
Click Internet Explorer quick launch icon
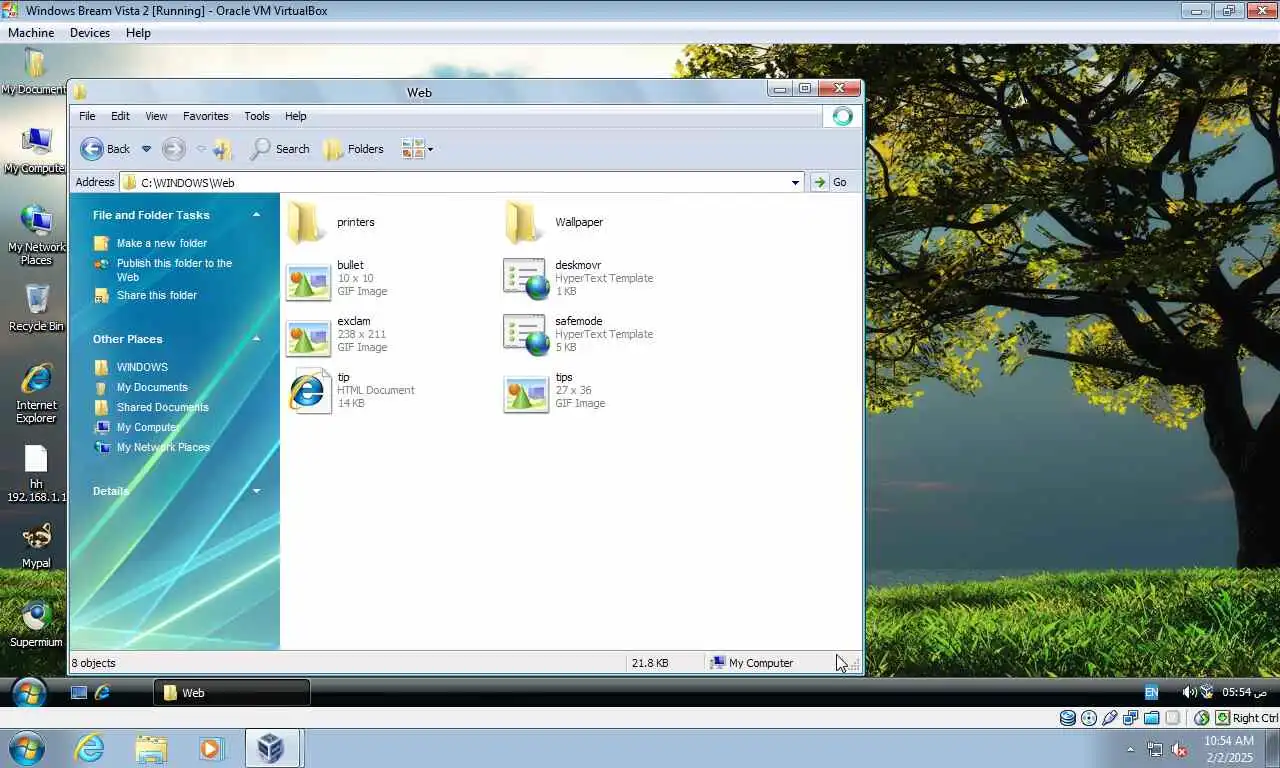[102, 692]
